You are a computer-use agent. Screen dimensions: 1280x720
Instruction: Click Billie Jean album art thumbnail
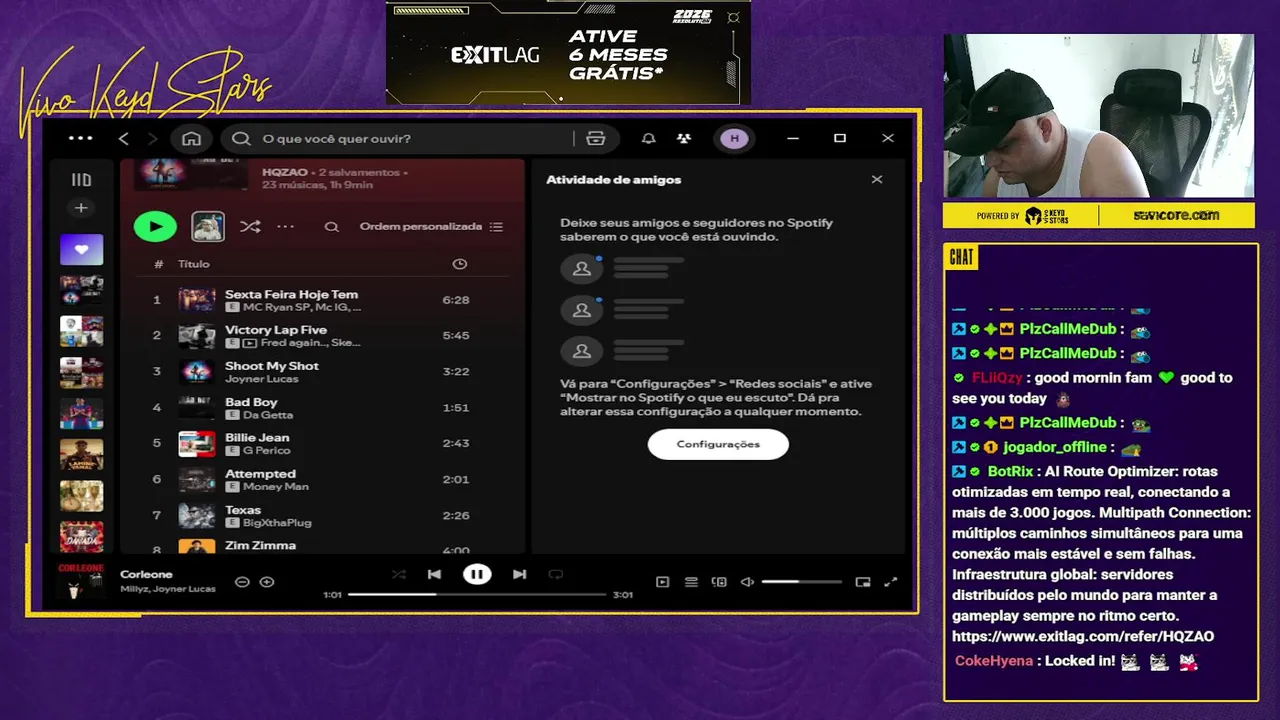[x=197, y=444]
